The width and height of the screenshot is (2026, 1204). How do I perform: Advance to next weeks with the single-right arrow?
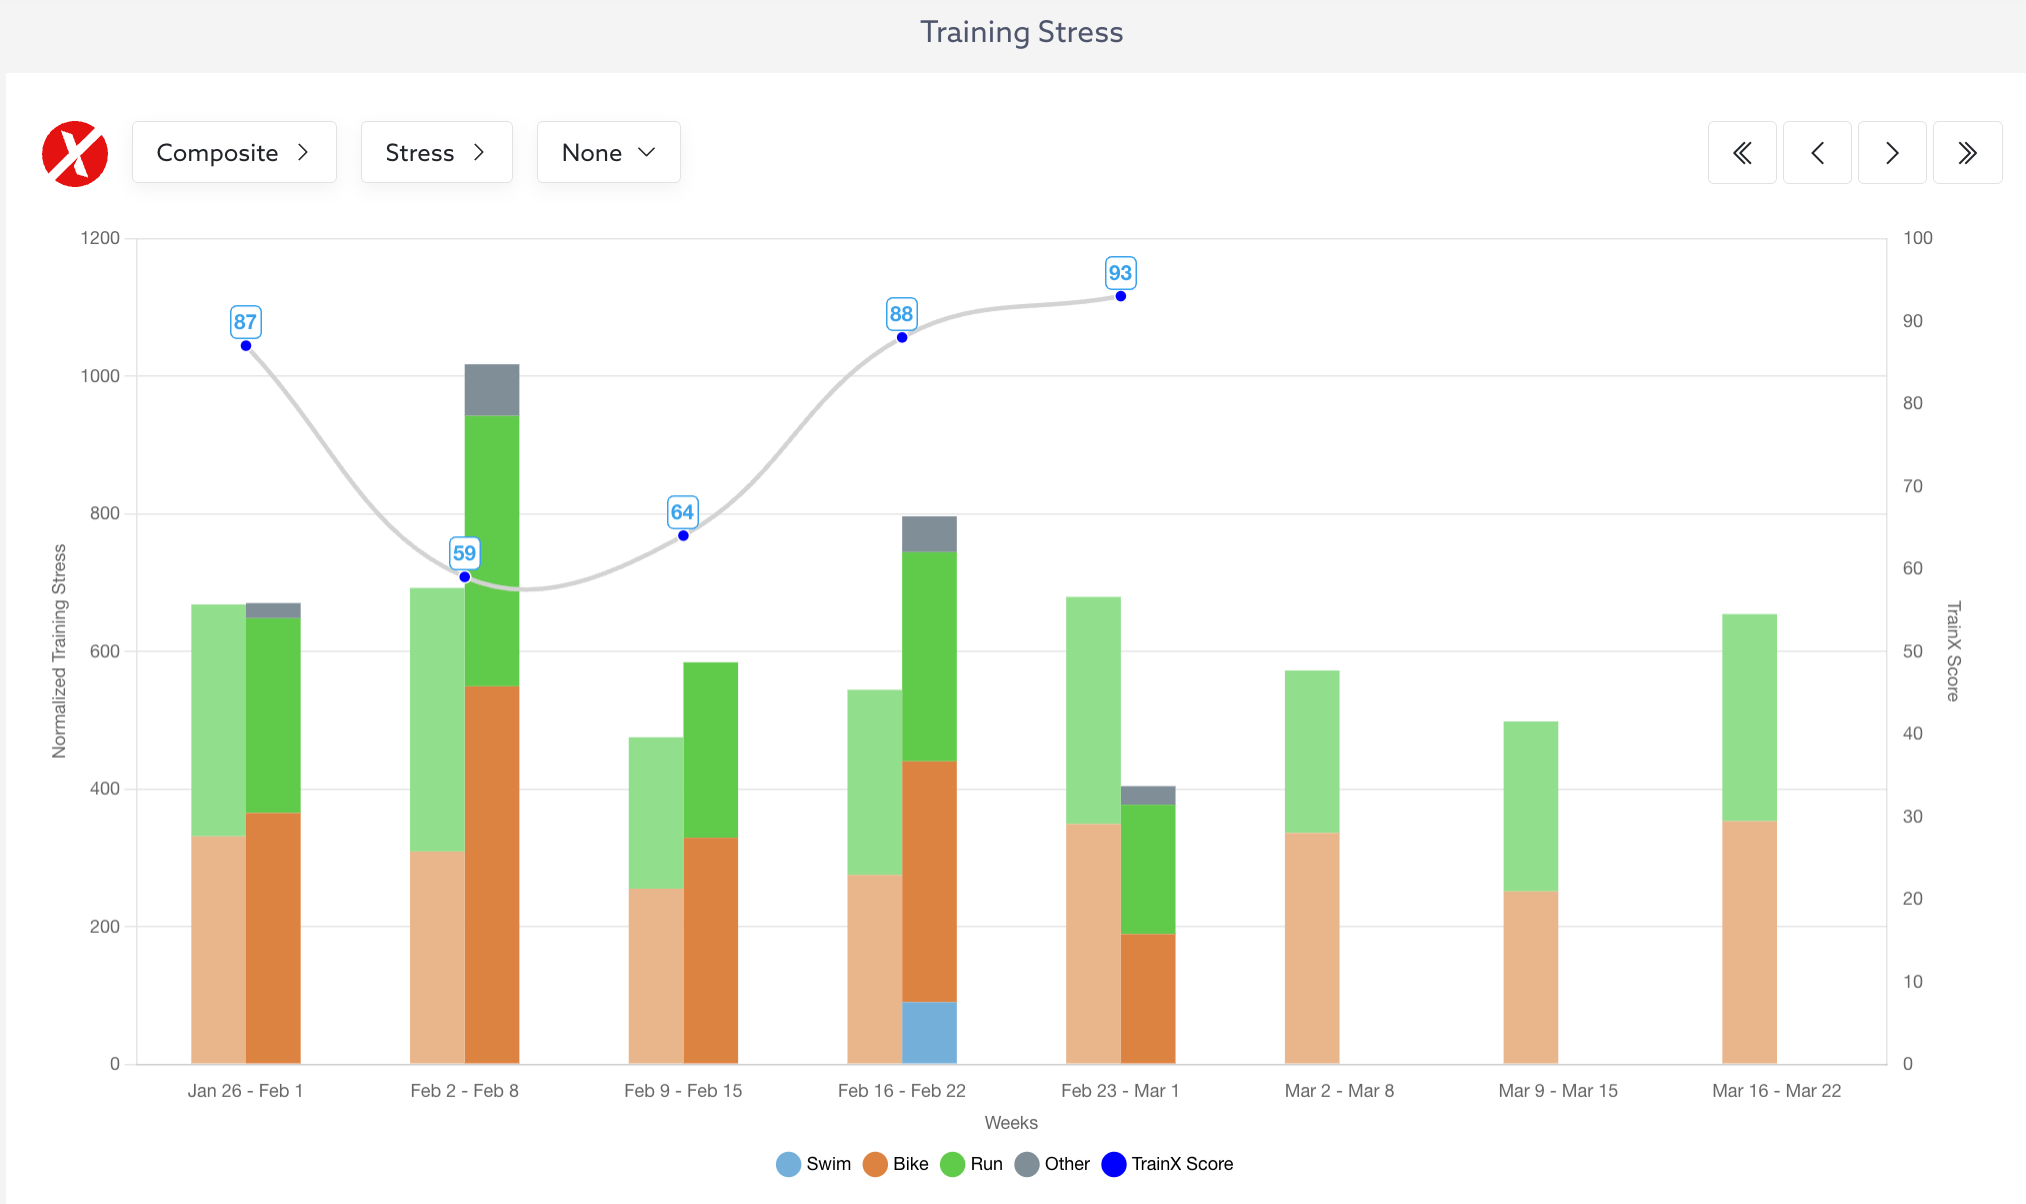pyautogui.click(x=1892, y=153)
